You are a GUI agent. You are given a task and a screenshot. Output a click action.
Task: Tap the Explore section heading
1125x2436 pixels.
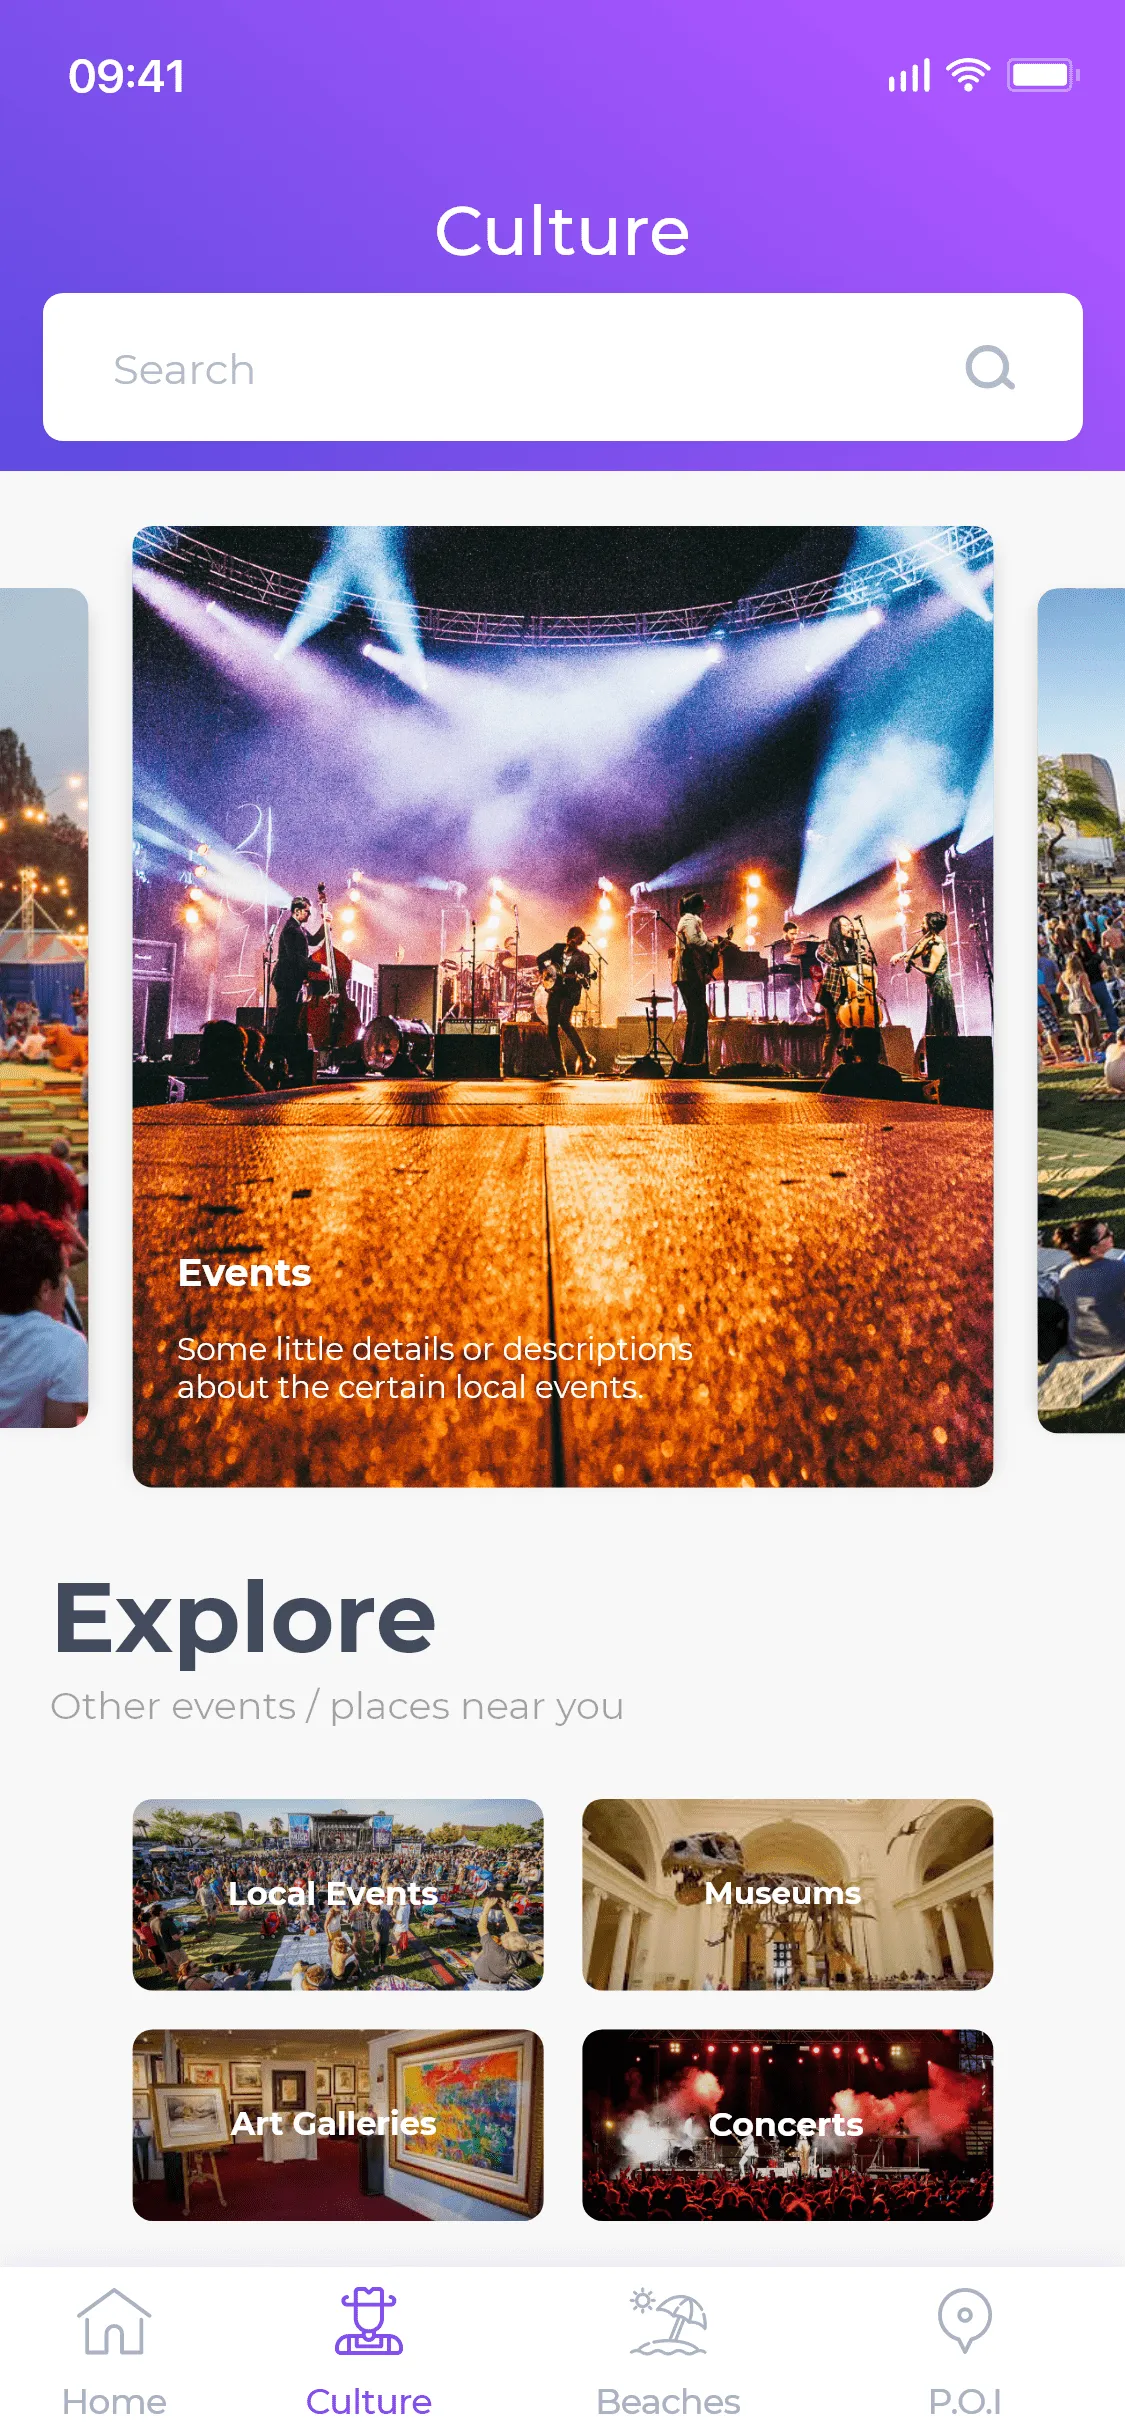(244, 1621)
